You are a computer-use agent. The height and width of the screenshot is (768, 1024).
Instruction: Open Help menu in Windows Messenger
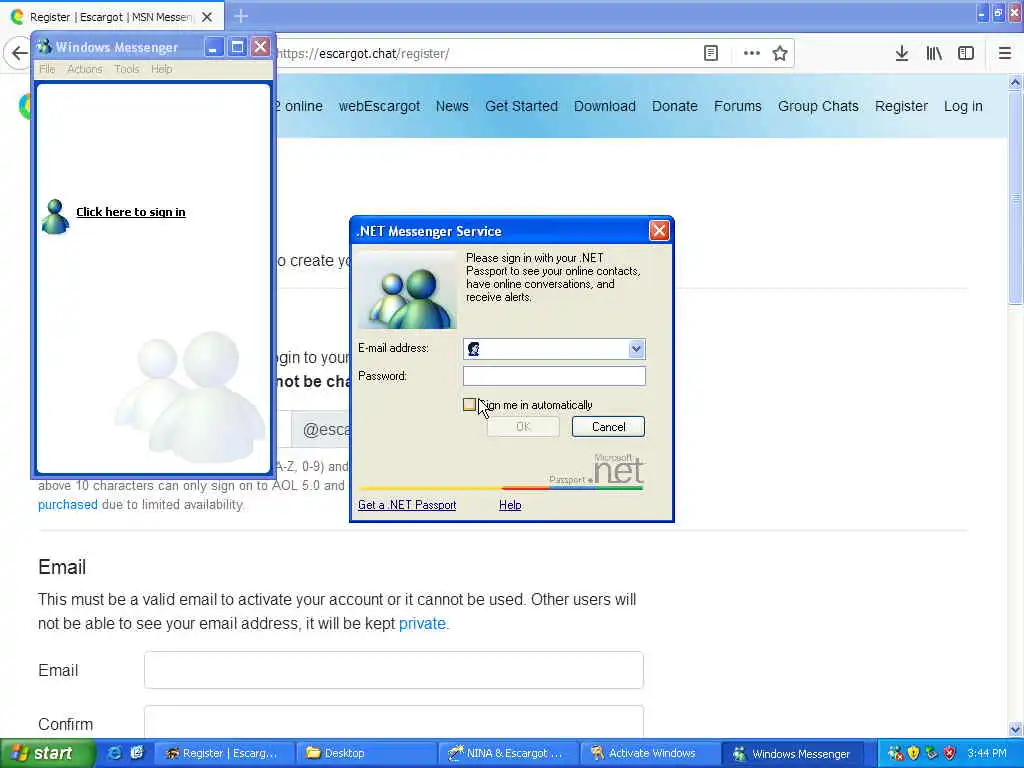click(162, 69)
